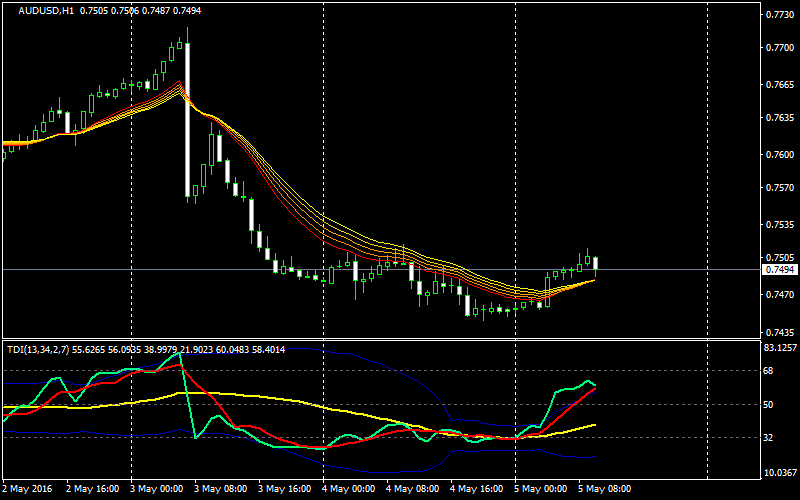Click the current price tag 0.7494
Image resolution: width=800 pixels, height=500 pixels.
(x=779, y=270)
